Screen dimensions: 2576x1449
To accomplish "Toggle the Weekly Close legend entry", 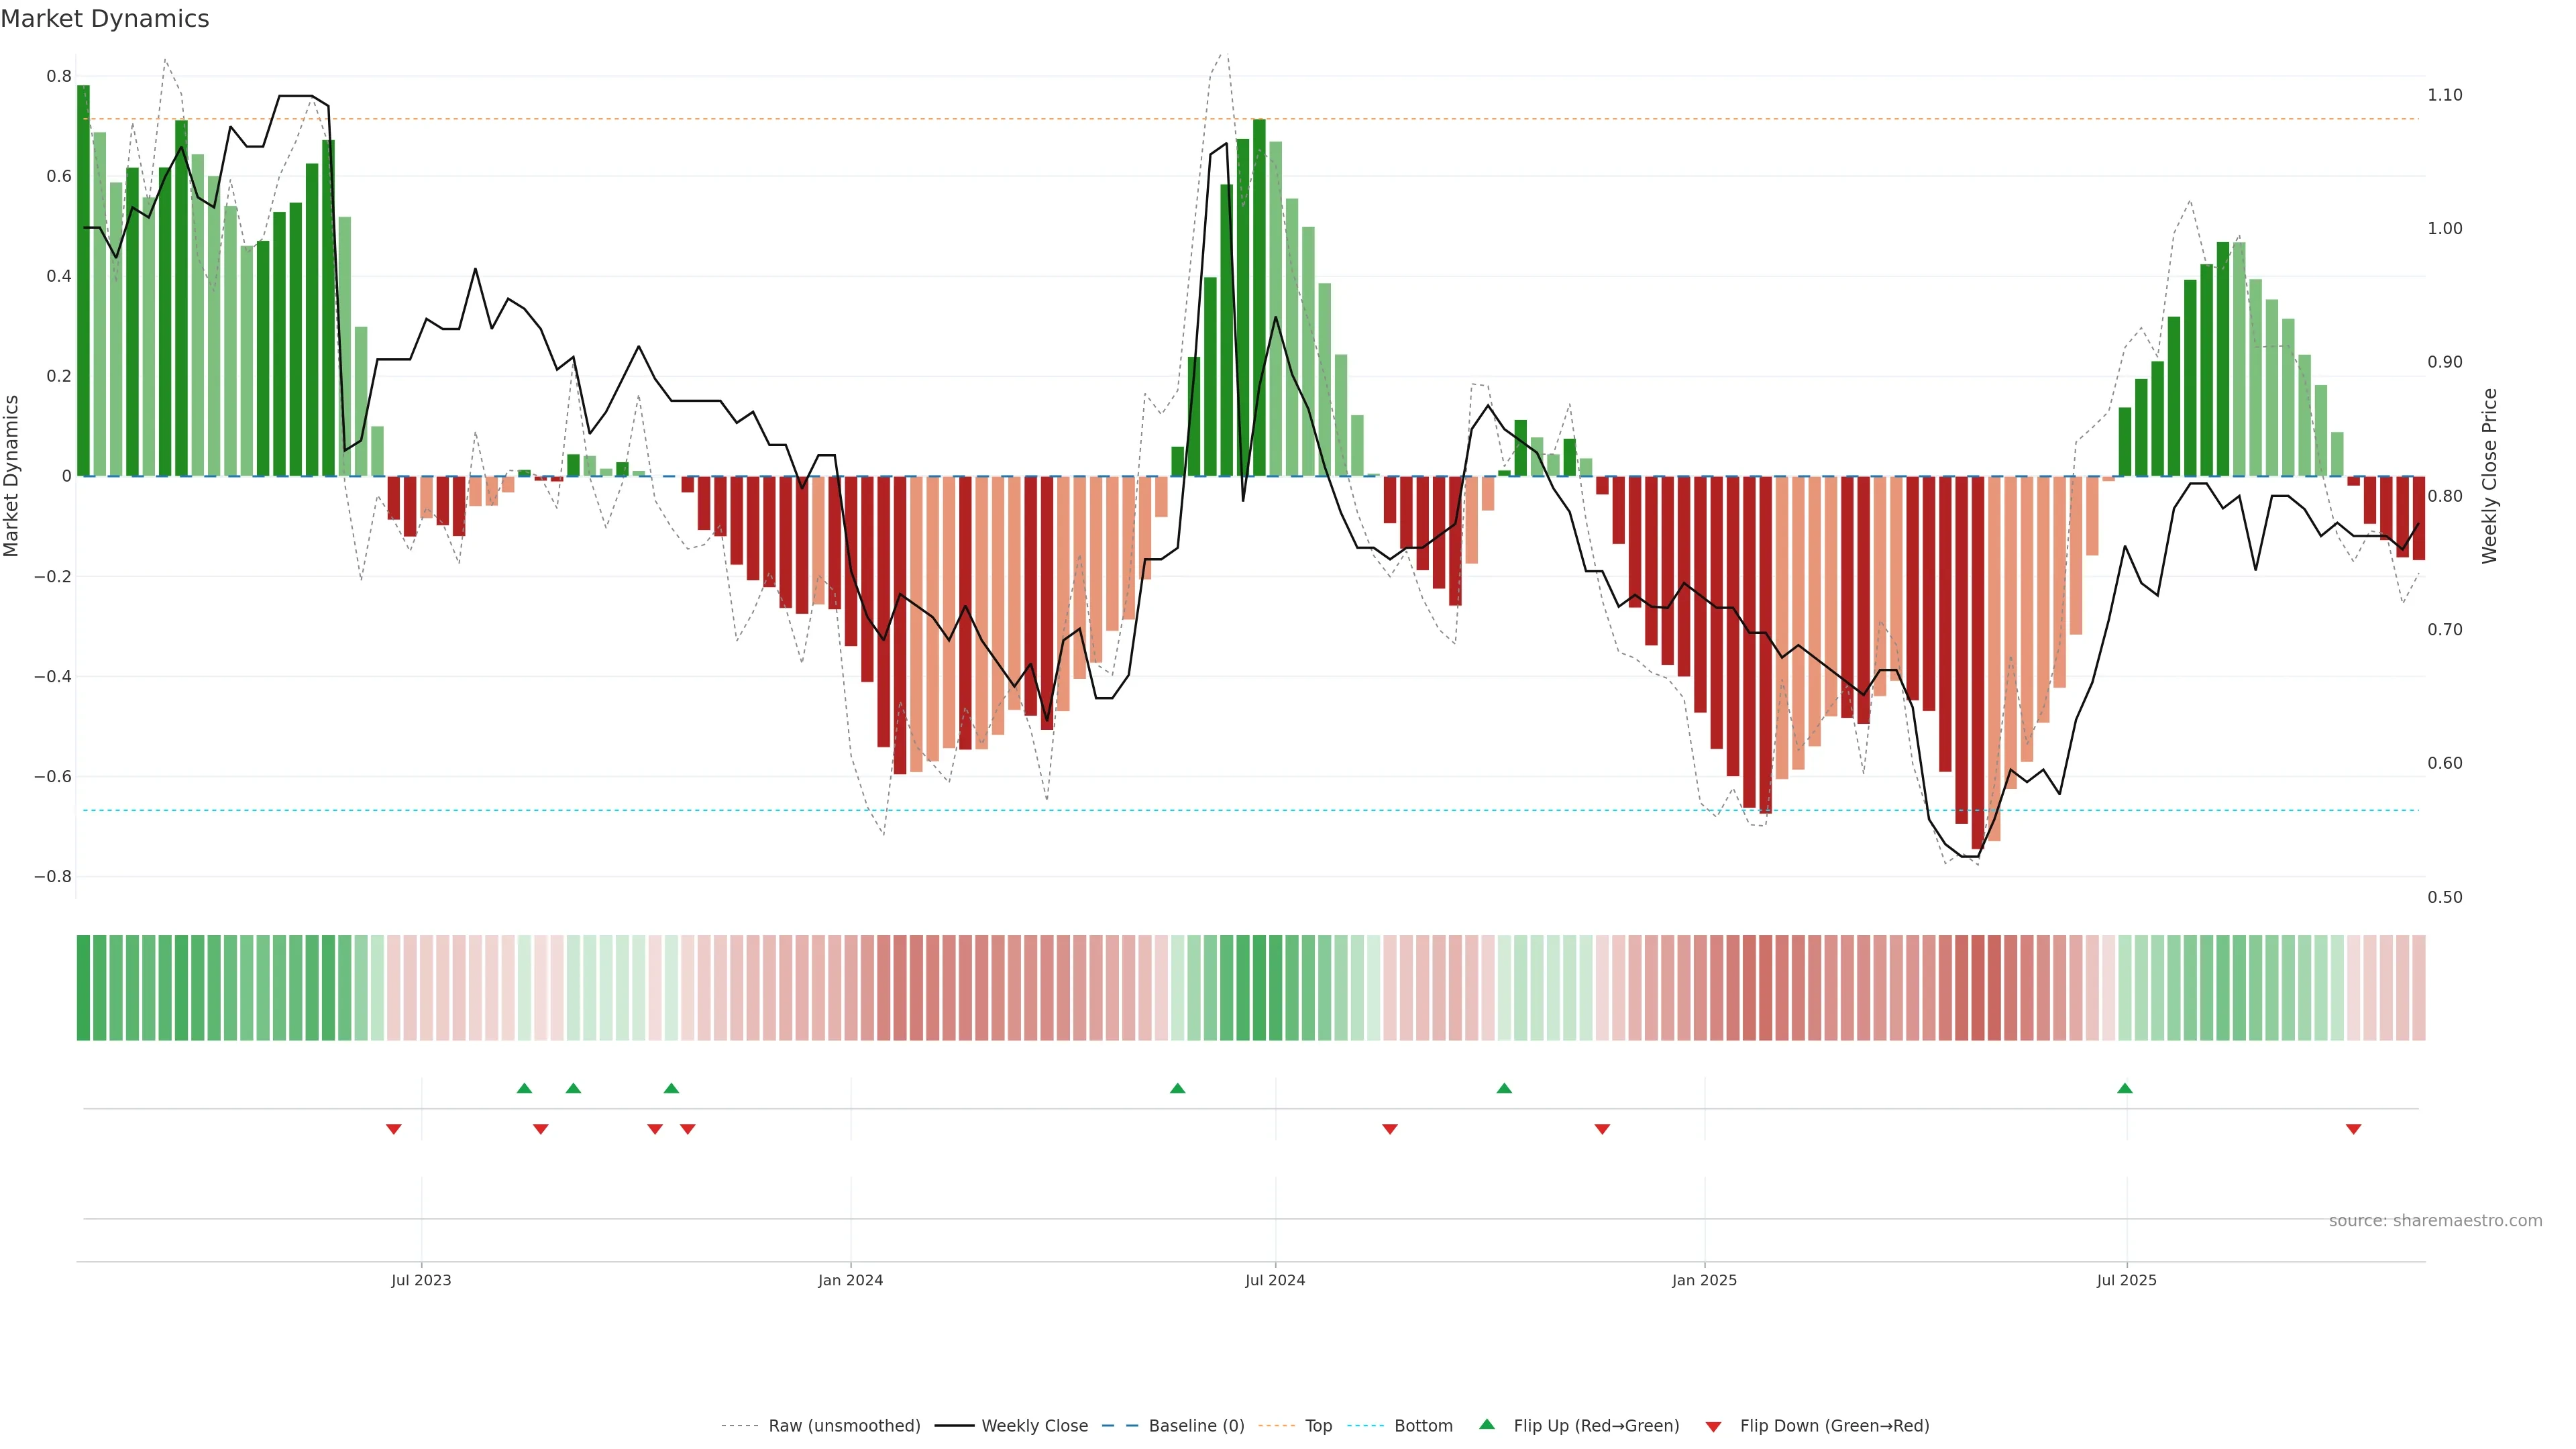I will pos(1034,1426).
